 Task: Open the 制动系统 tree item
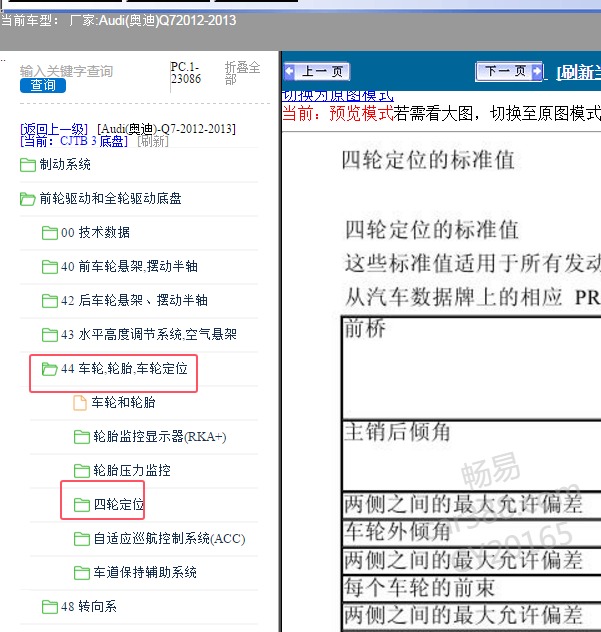coord(65,164)
